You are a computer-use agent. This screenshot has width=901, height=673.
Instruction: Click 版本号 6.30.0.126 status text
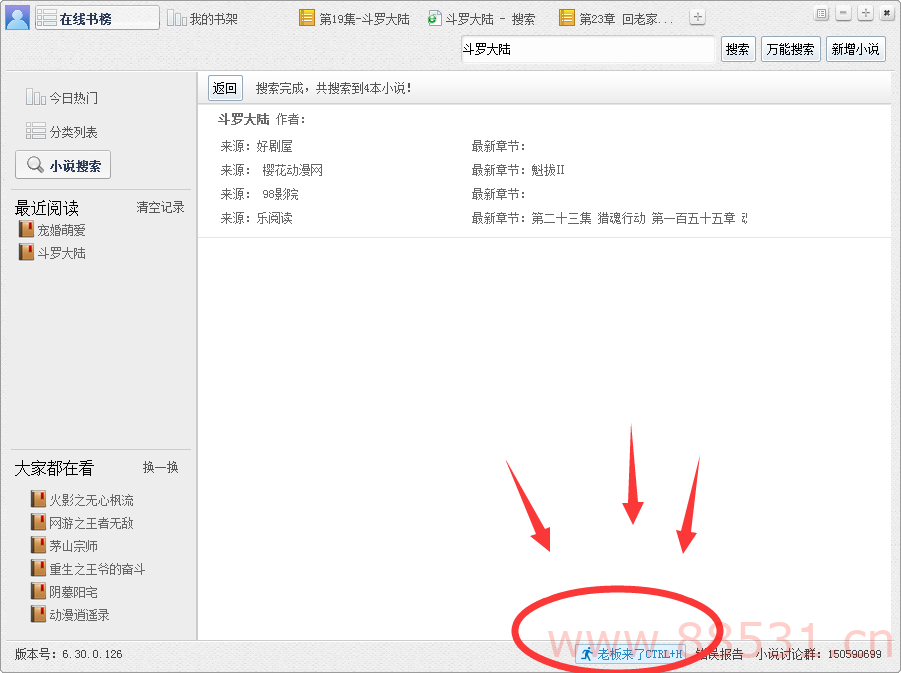[x=68, y=654]
